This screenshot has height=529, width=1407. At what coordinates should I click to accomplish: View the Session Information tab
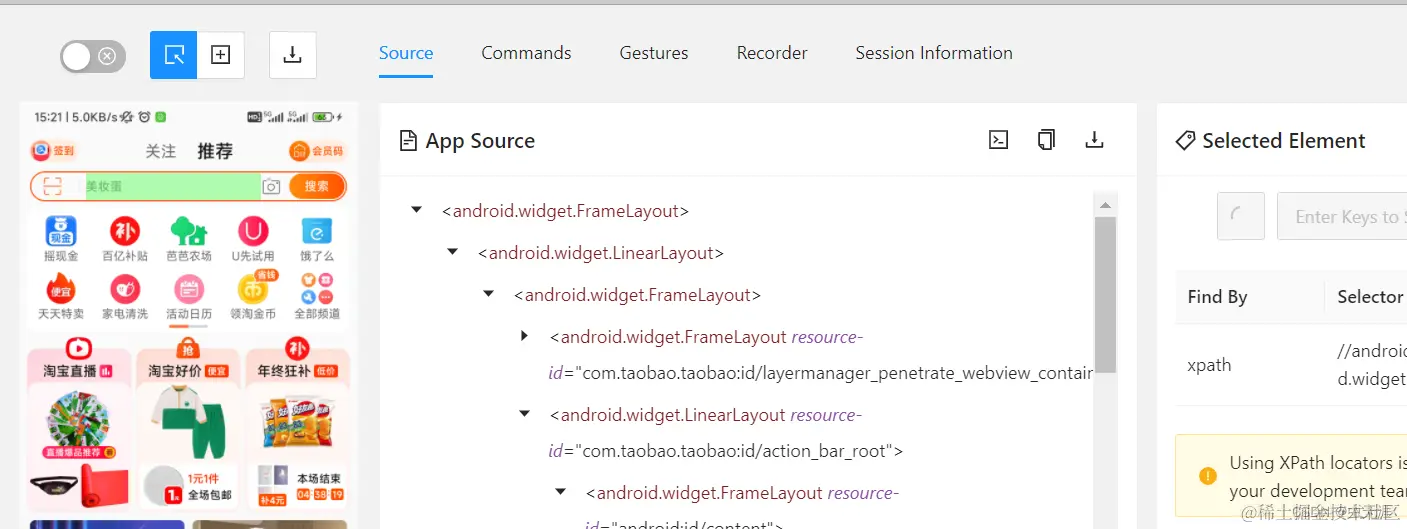[934, 53]
